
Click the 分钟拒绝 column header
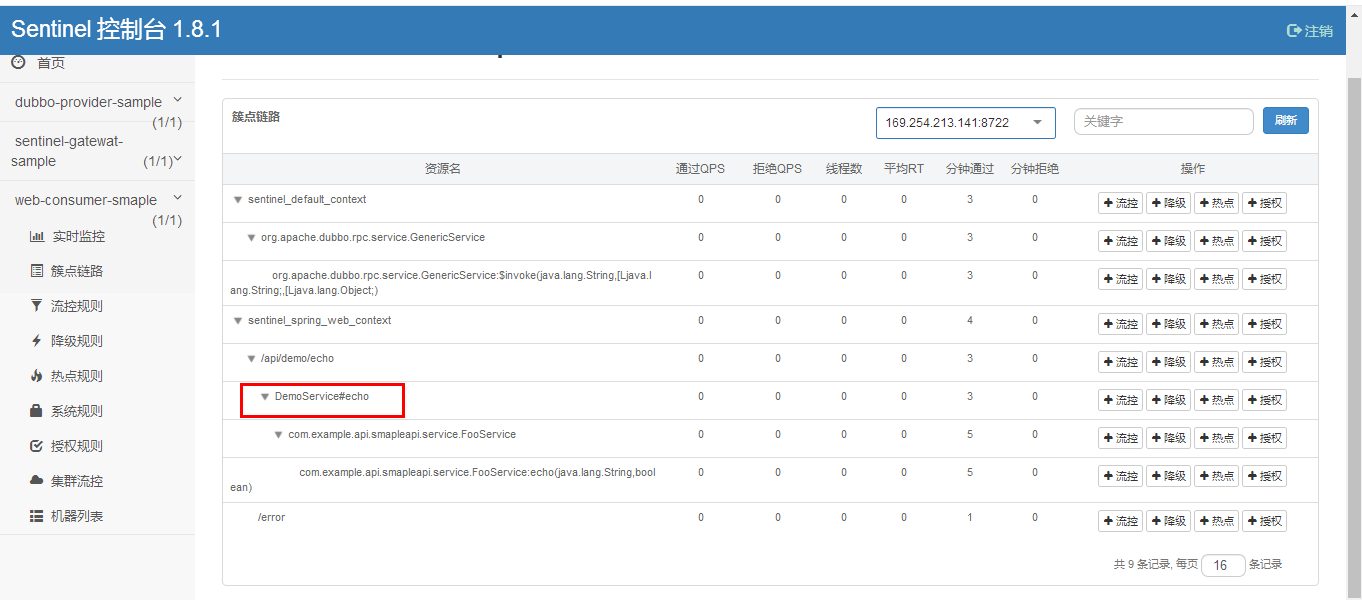(x=1035, y=169)
